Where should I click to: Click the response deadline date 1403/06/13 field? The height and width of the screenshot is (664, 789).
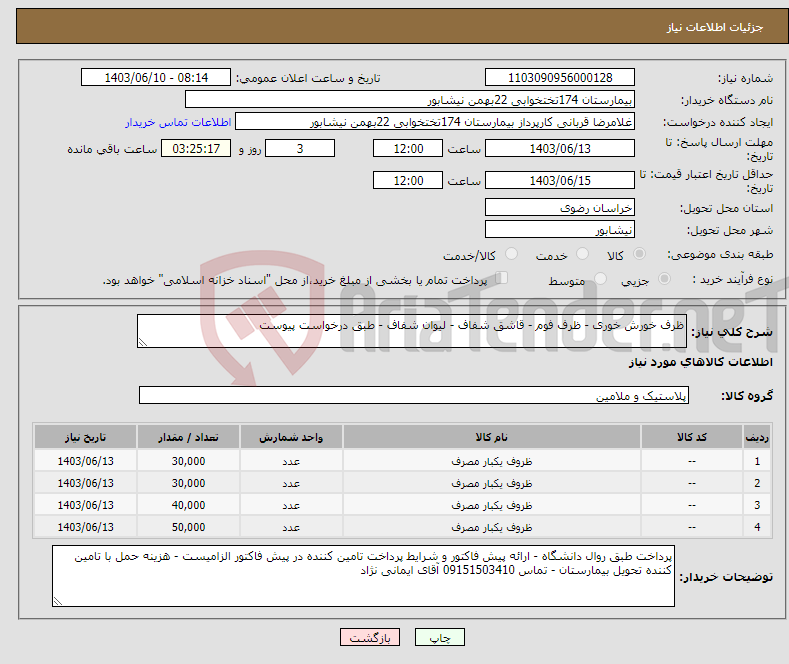560,148
